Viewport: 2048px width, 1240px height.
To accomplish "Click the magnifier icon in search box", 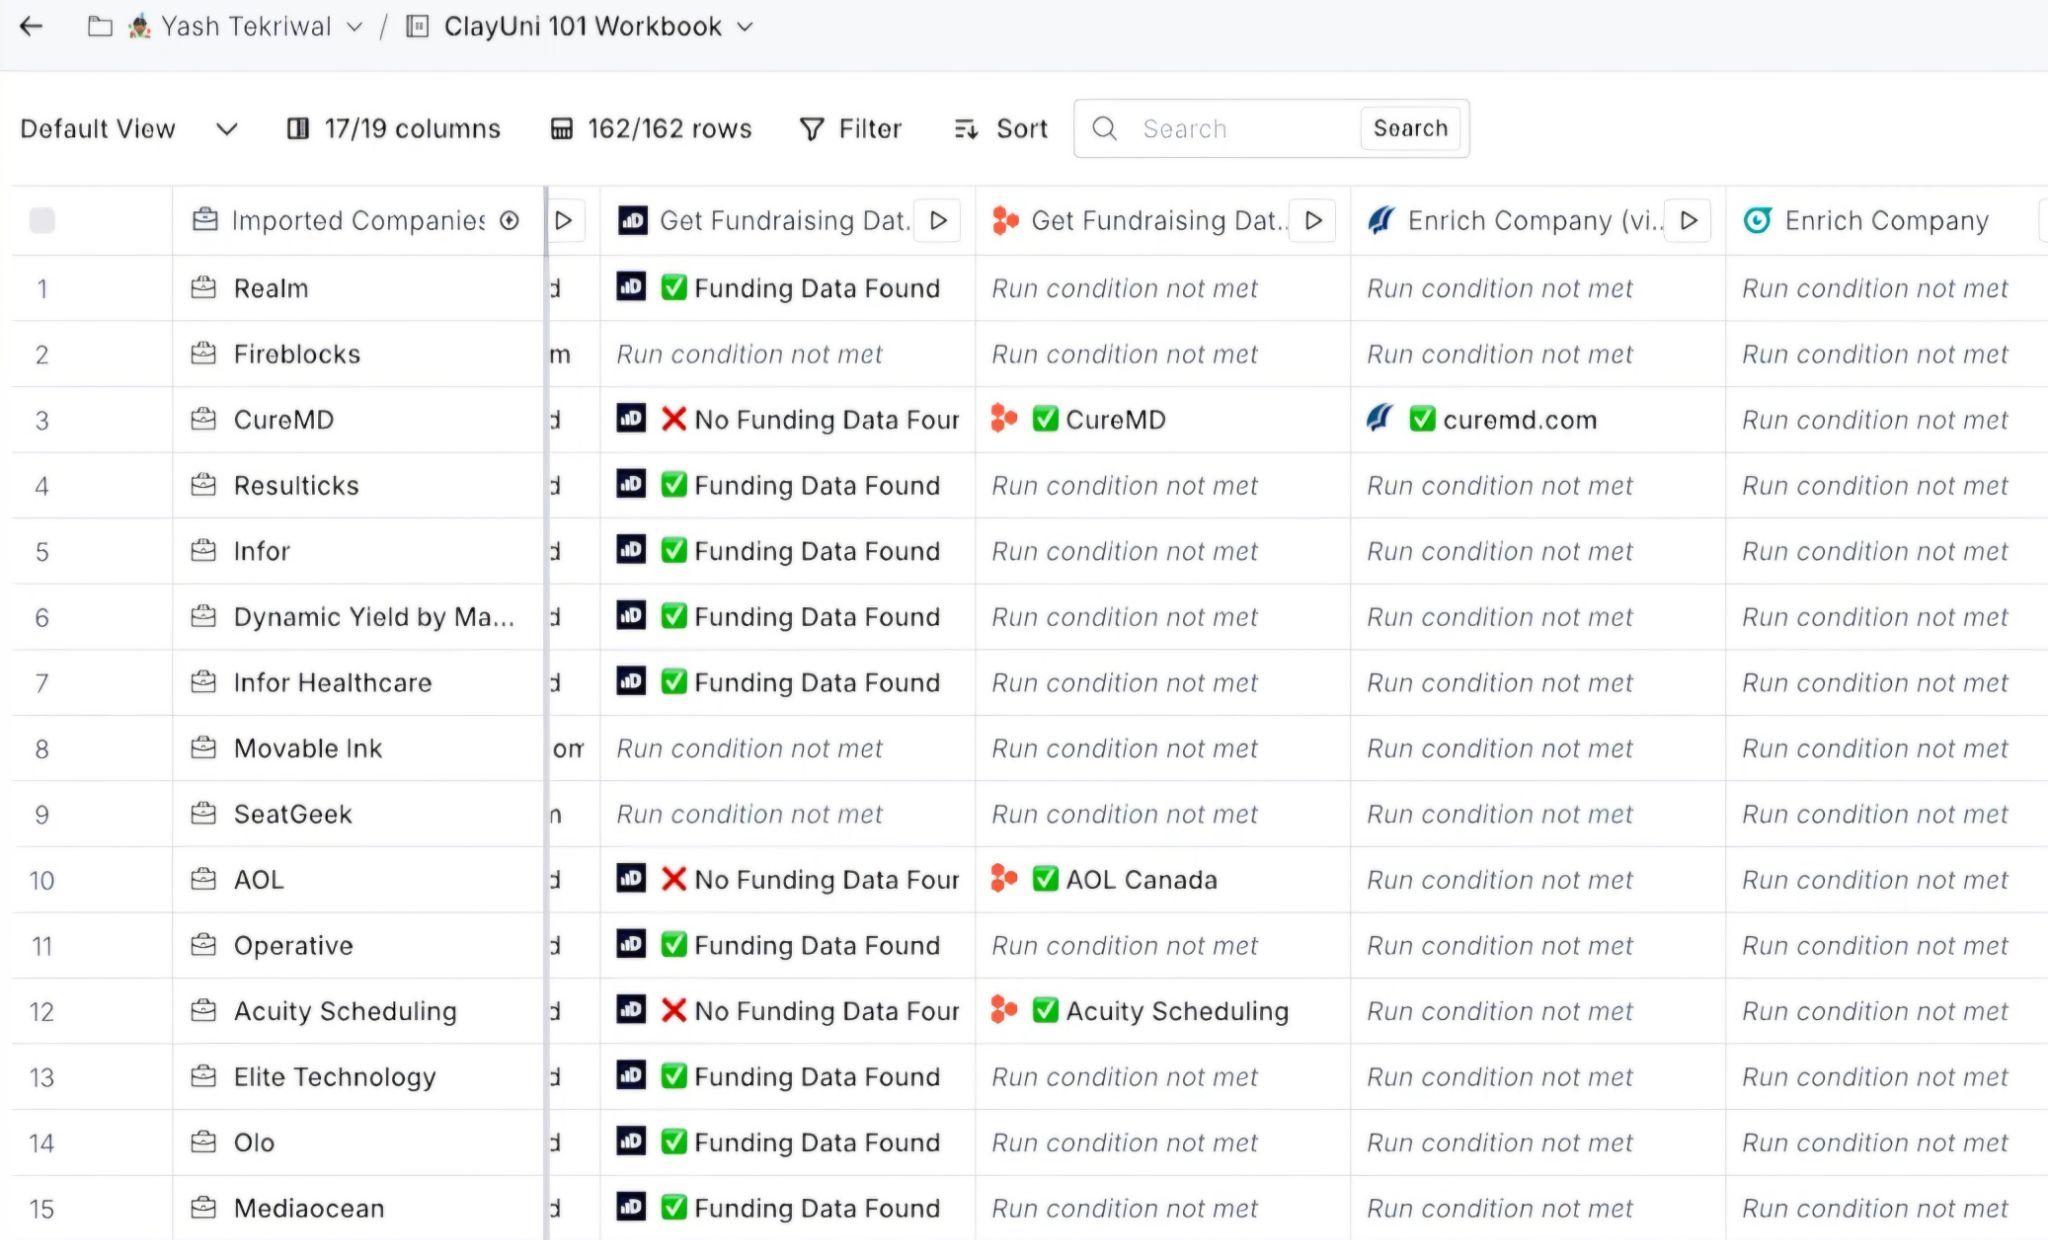I will 1104,129.
